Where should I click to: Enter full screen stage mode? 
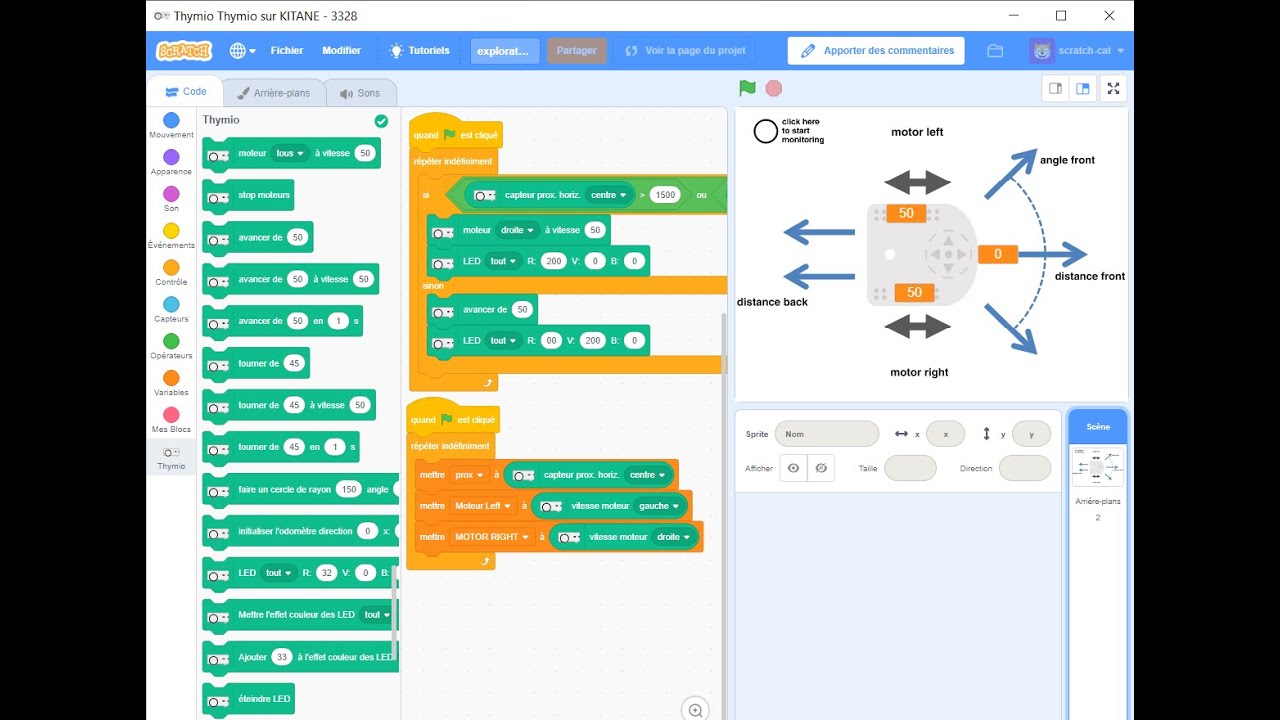pyautogui.click(x=1114, y=88)
